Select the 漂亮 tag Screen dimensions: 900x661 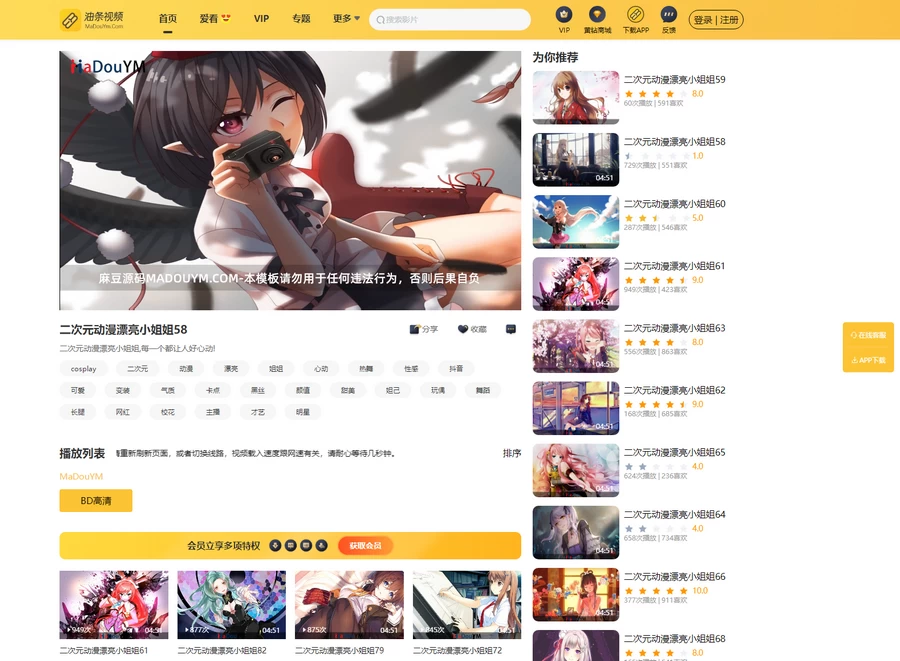tap(231, 368)
